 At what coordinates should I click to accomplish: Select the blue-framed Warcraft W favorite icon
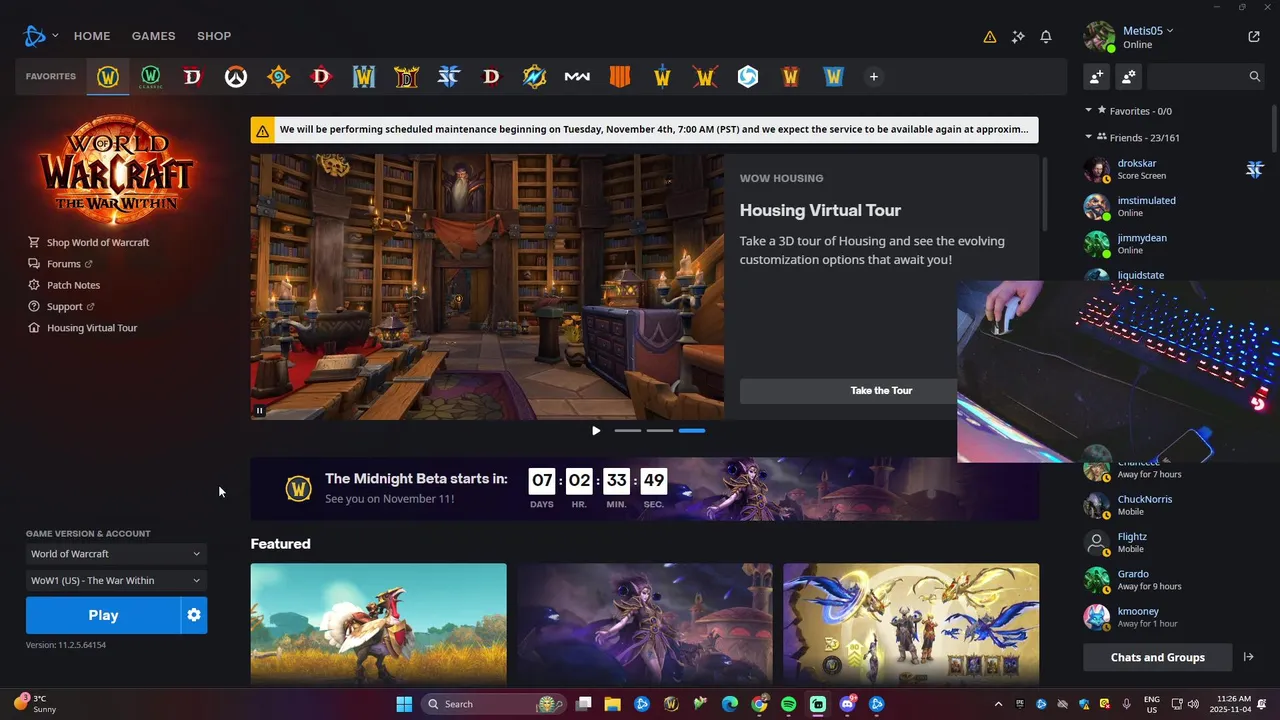833,77
